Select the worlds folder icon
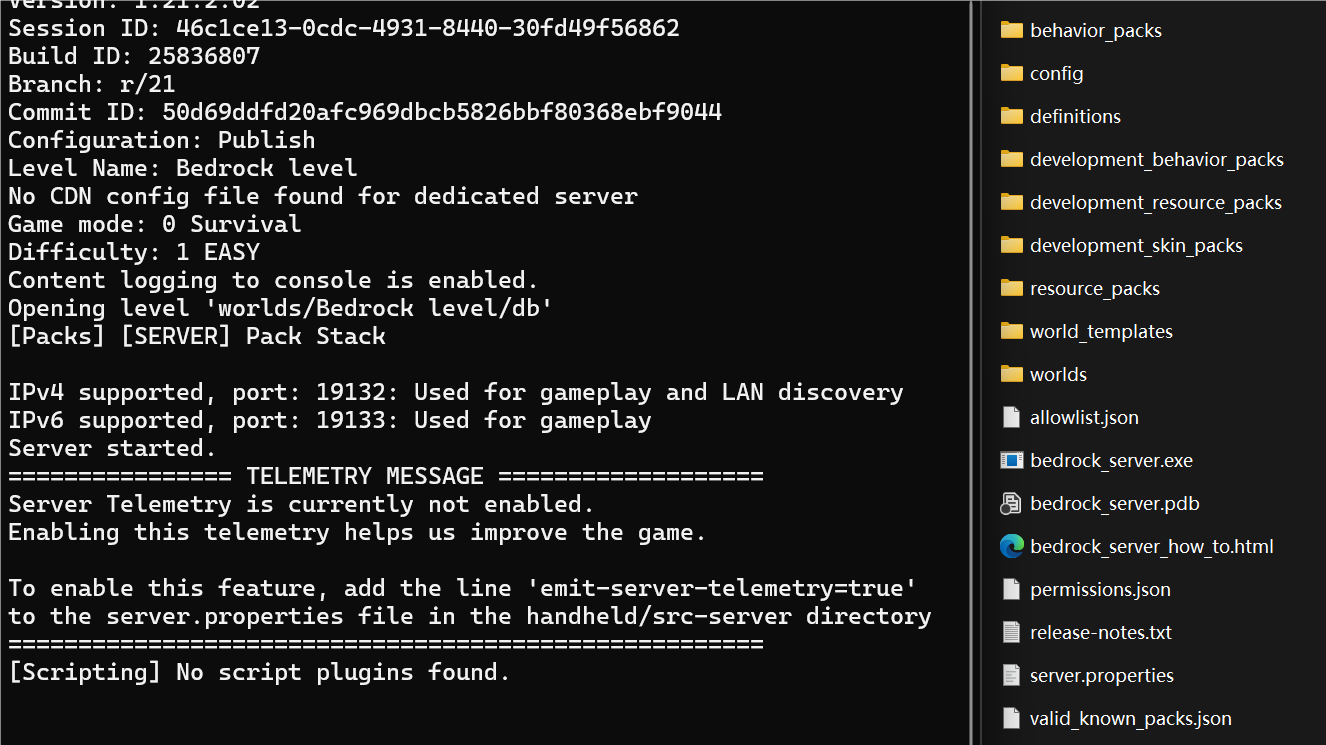Viewport: 1326px width, 745px height. pos(1011,374)
